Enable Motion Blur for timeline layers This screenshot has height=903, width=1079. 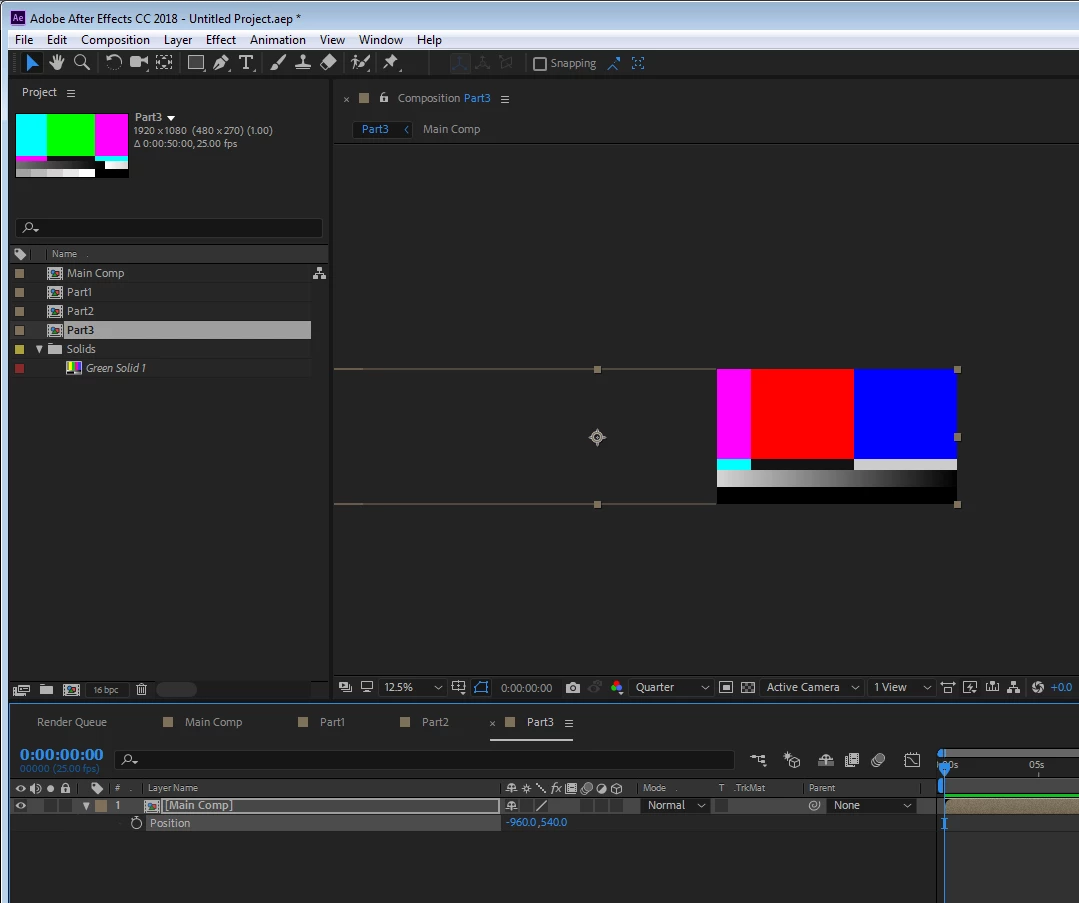tap(878, 761)
